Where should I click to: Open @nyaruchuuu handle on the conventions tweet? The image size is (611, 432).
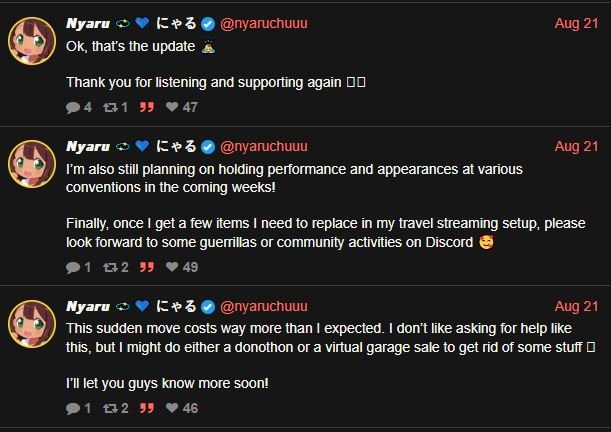click(x=263, y=146)
